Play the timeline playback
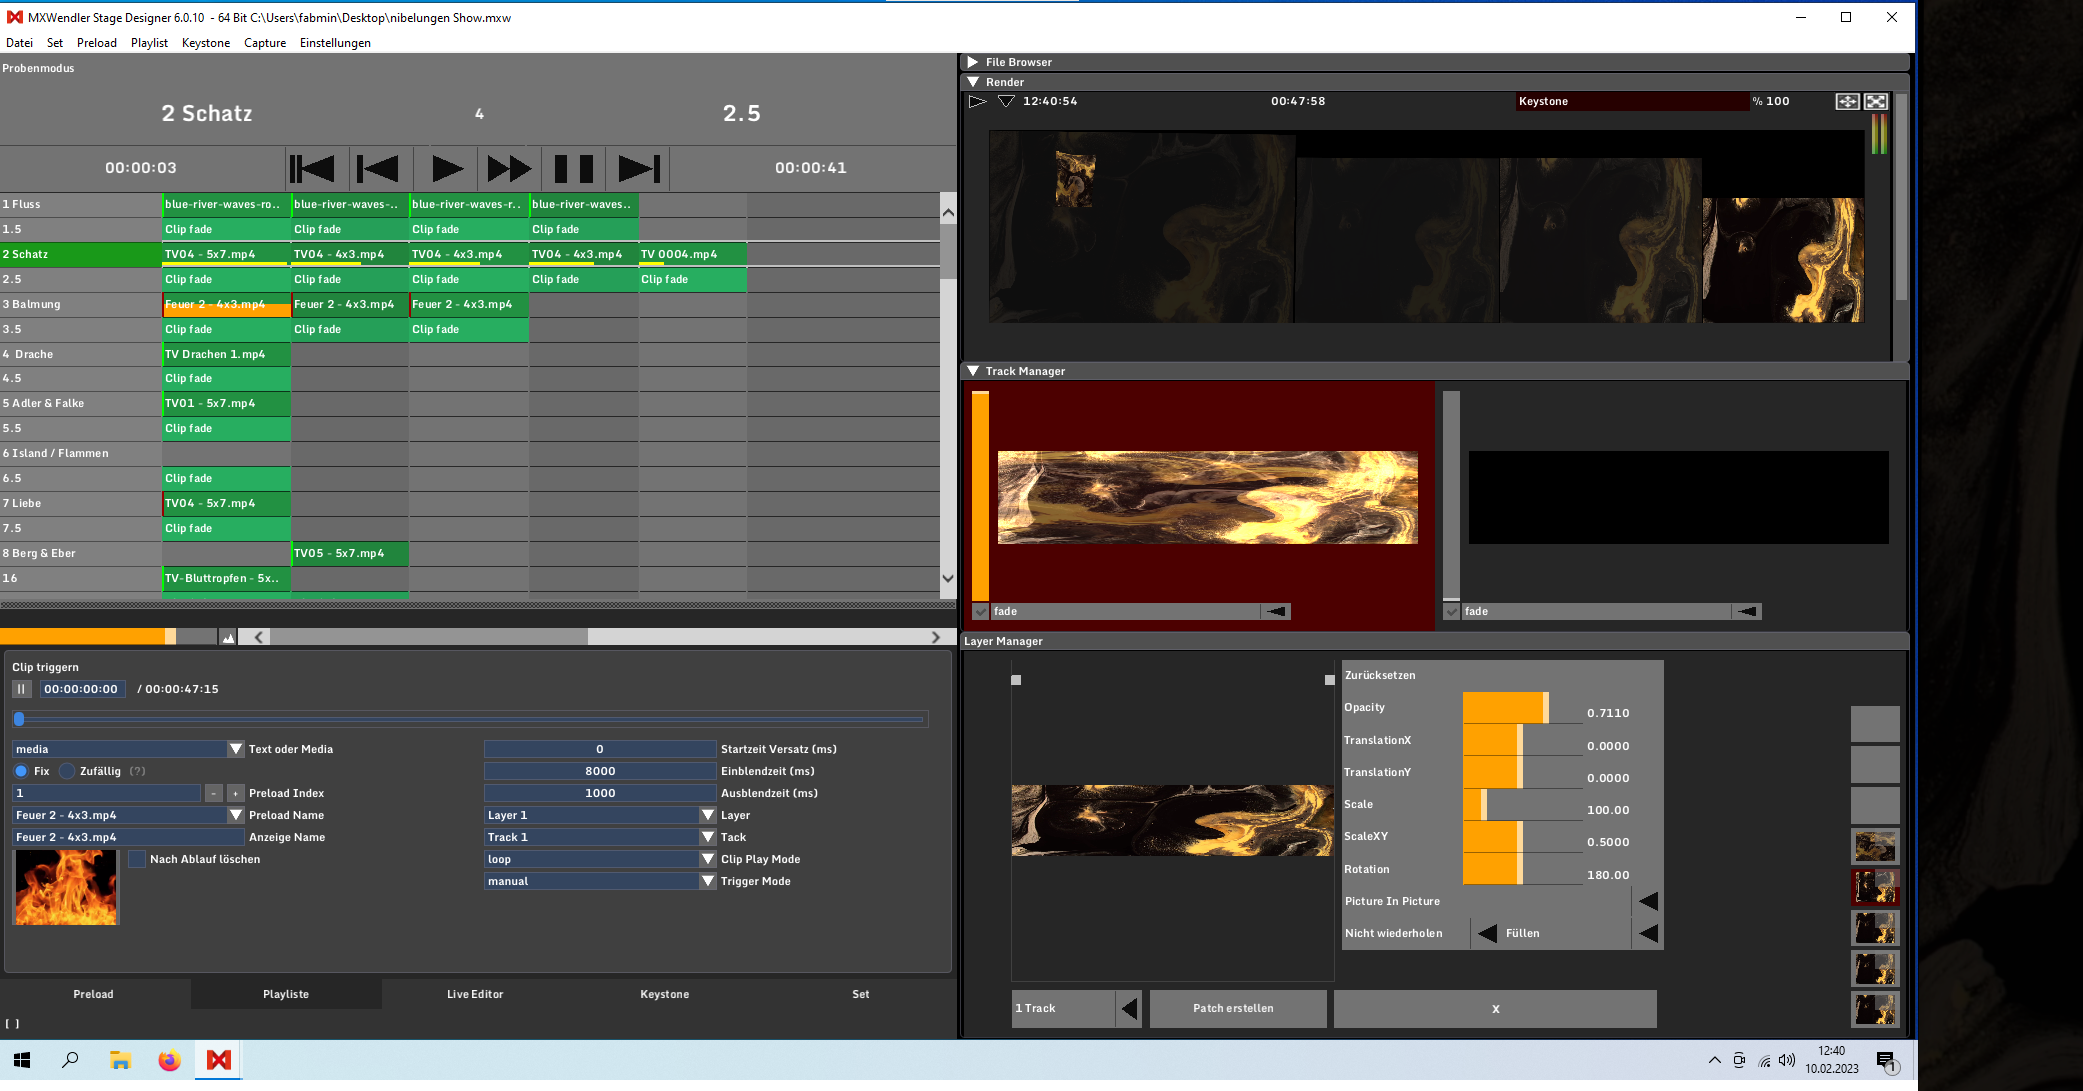The width and height of the screenshot is (2083, 1091). (446, 168)
